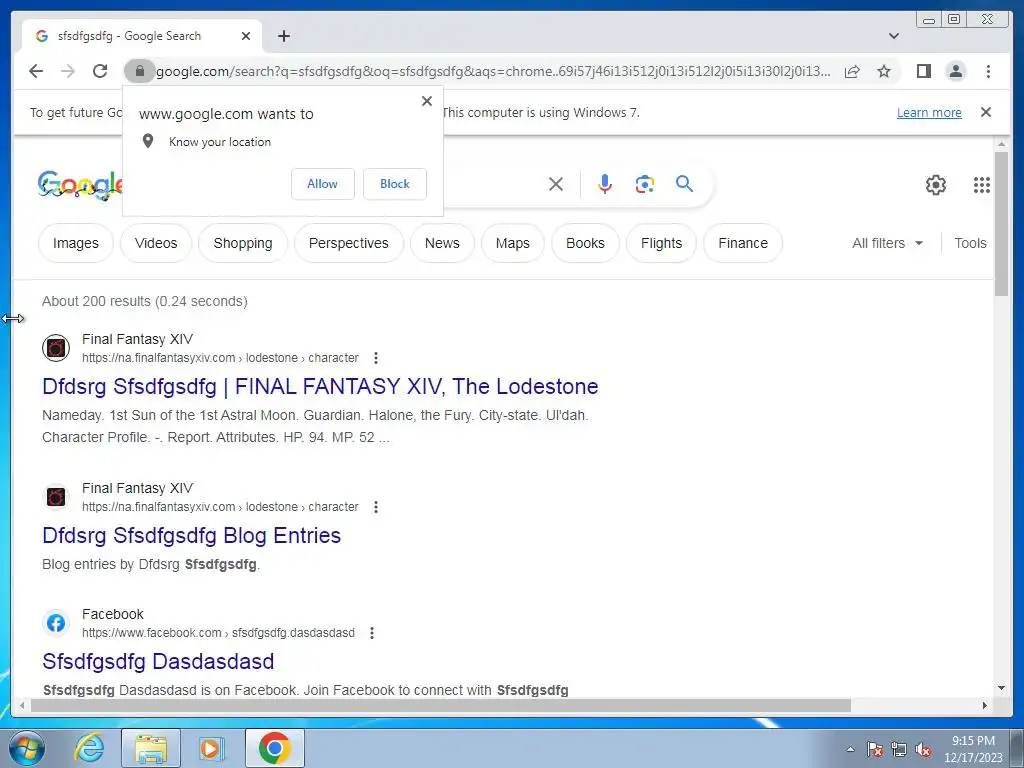Screen dimensions: 1024x768
Task: Click the vertical scrollbar thumb
Action: coord(1001,223)
